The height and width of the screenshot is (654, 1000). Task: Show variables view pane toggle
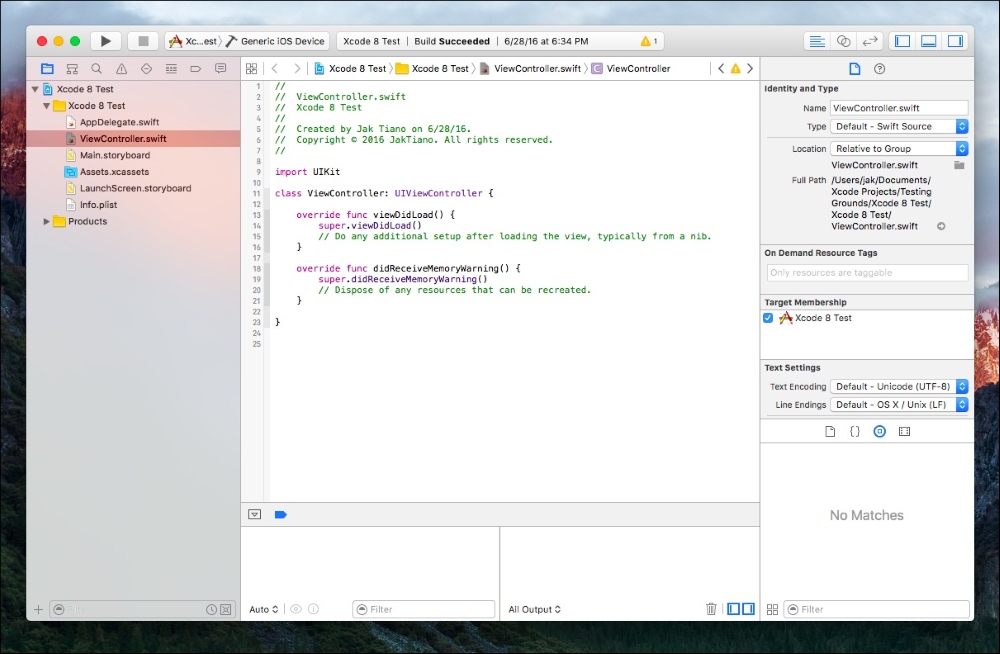733,609
